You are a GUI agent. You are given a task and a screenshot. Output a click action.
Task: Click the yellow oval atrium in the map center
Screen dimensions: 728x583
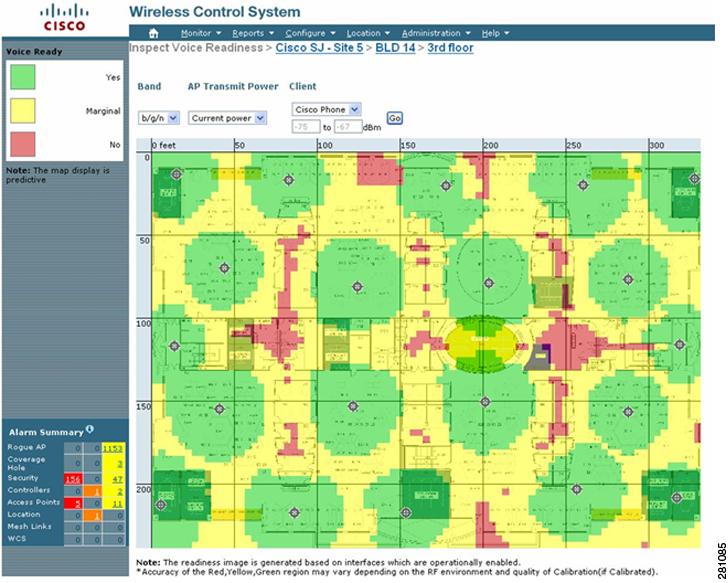pos(481,344)
